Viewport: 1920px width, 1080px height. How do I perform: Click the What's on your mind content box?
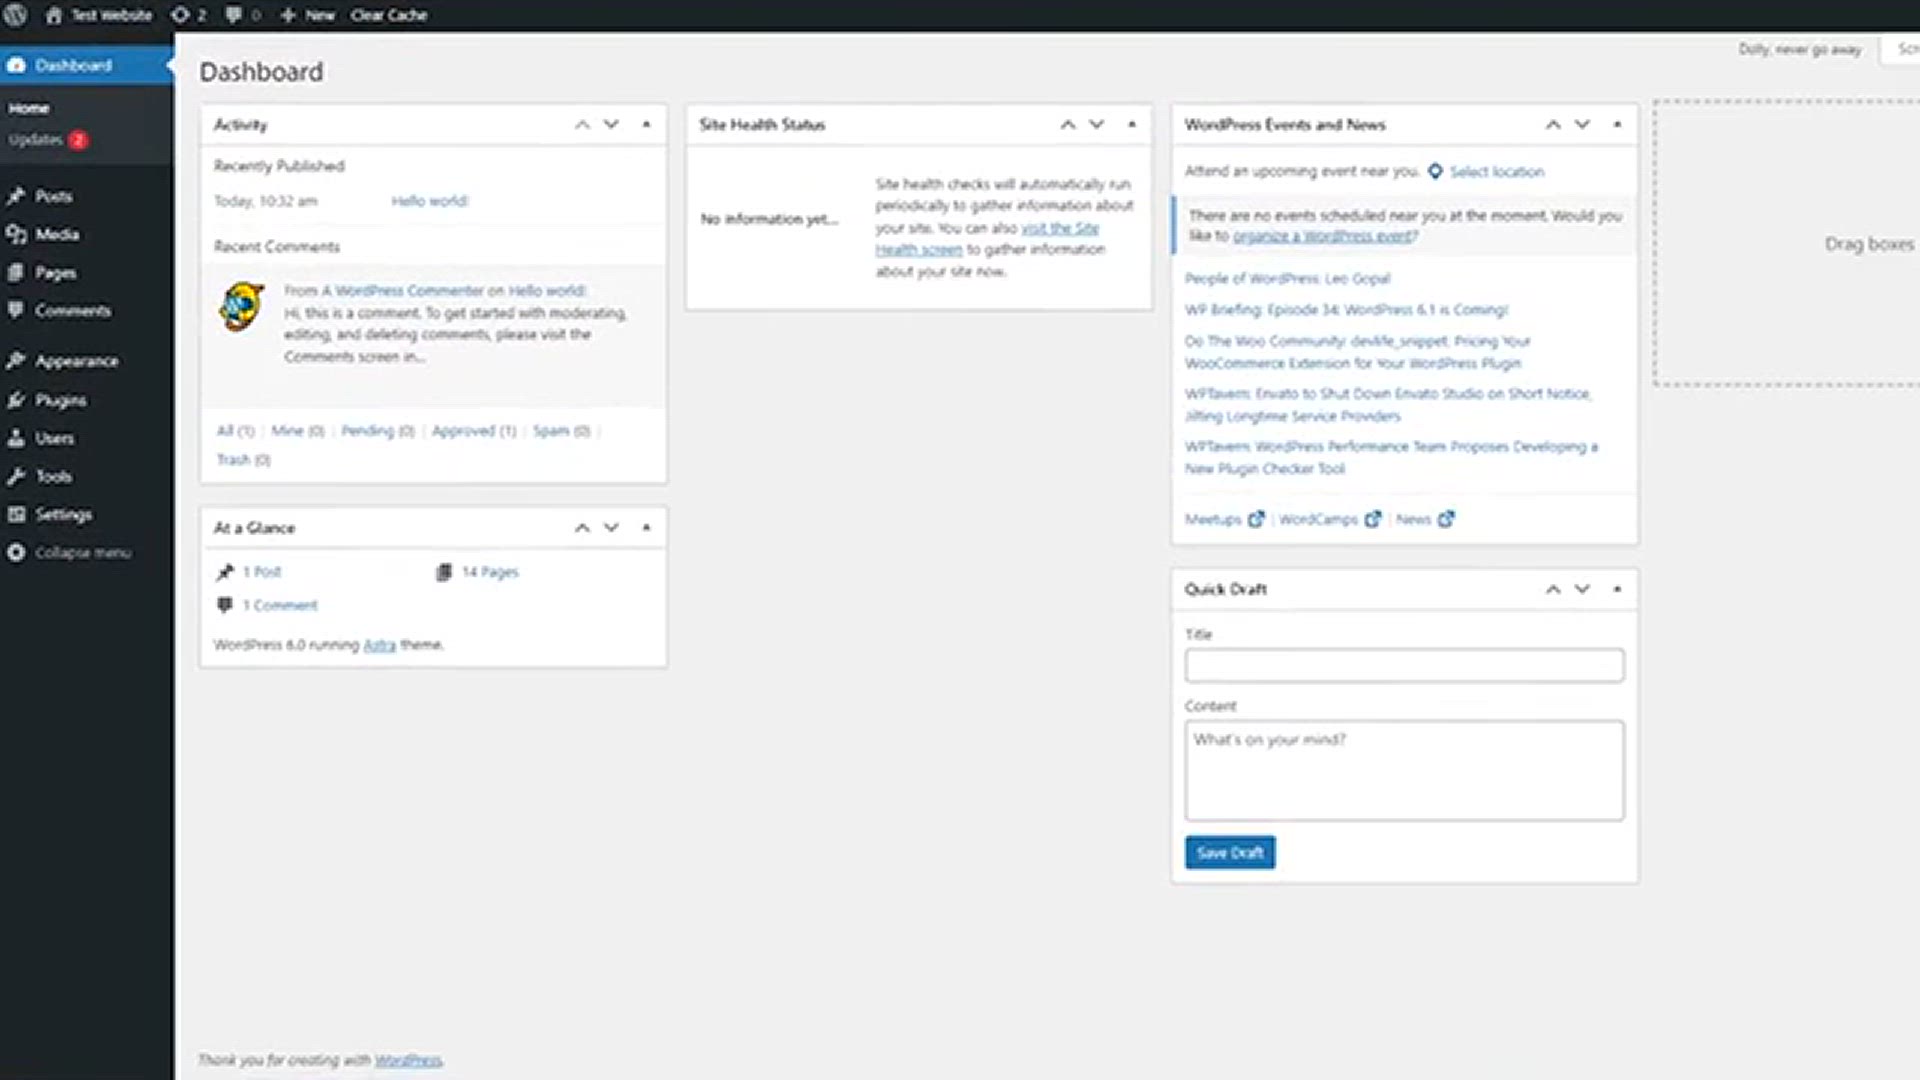click(x=1404, y=771)
